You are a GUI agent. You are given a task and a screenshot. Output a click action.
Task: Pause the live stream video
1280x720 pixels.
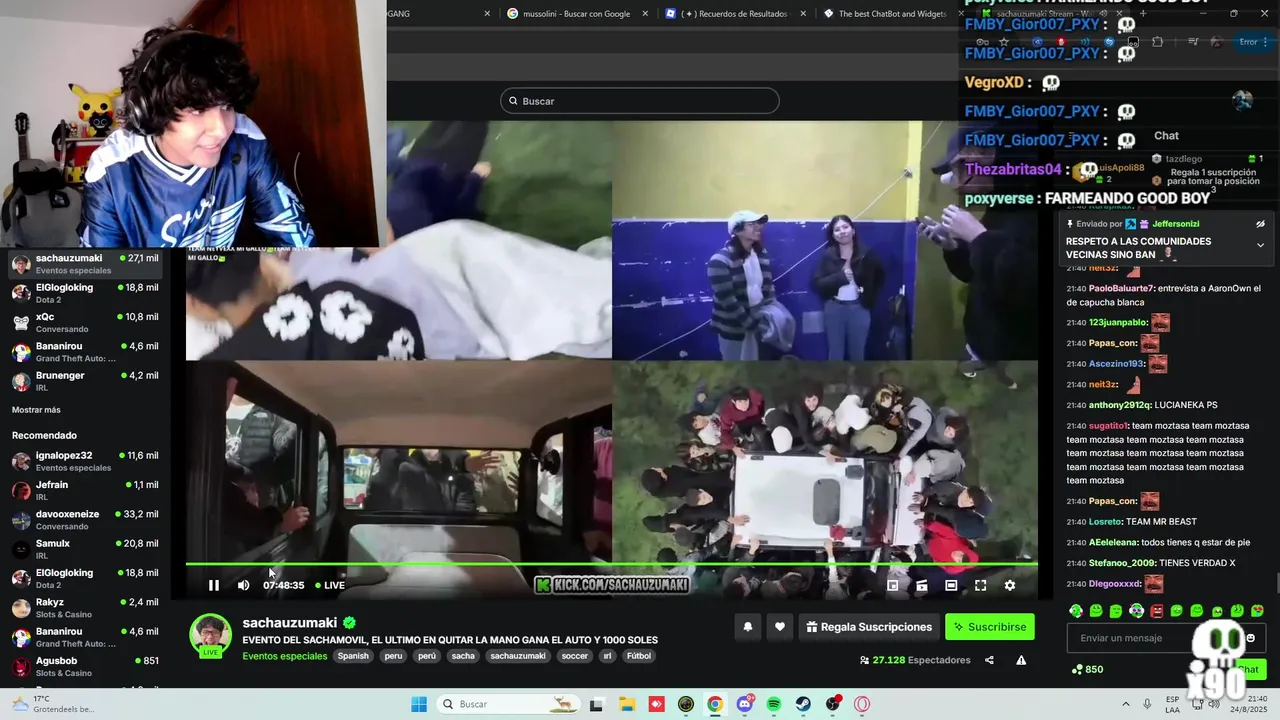tap(214, 585)
